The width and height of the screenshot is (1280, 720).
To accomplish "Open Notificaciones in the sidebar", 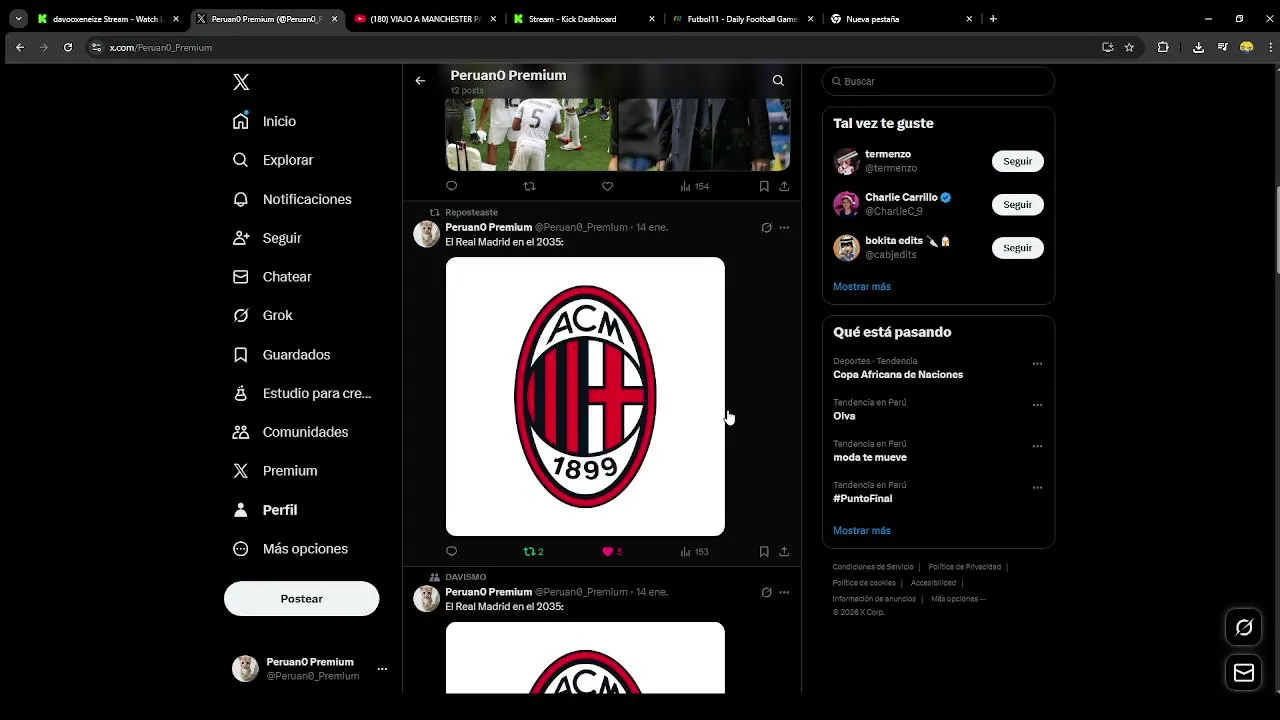I will pos(291,199).
